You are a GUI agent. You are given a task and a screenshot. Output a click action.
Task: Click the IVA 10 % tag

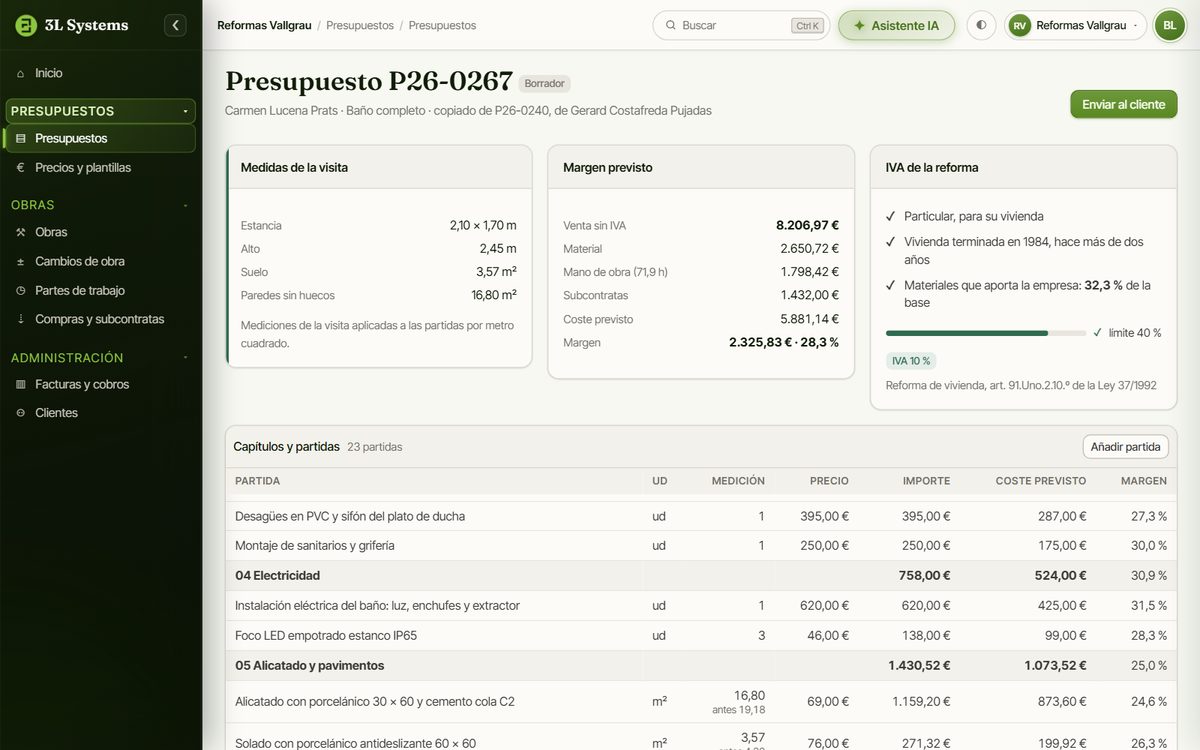coord(911,361)
